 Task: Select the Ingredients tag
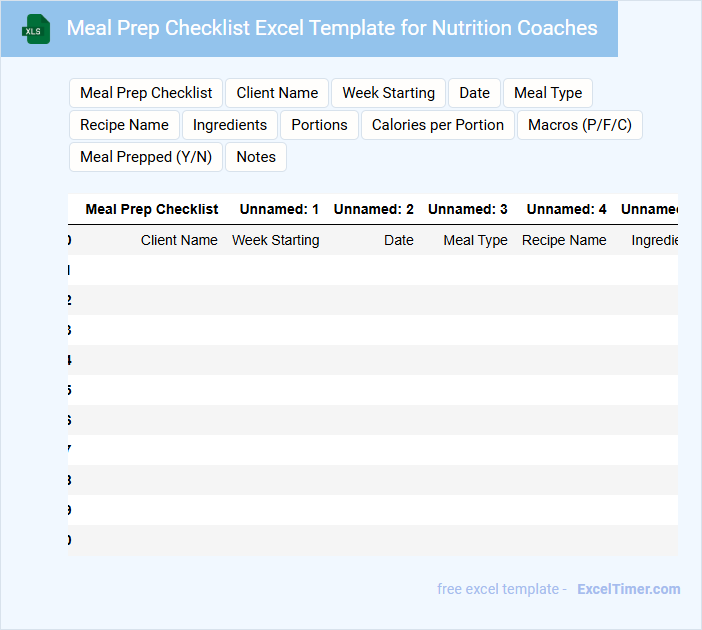[x=230, y=125]
